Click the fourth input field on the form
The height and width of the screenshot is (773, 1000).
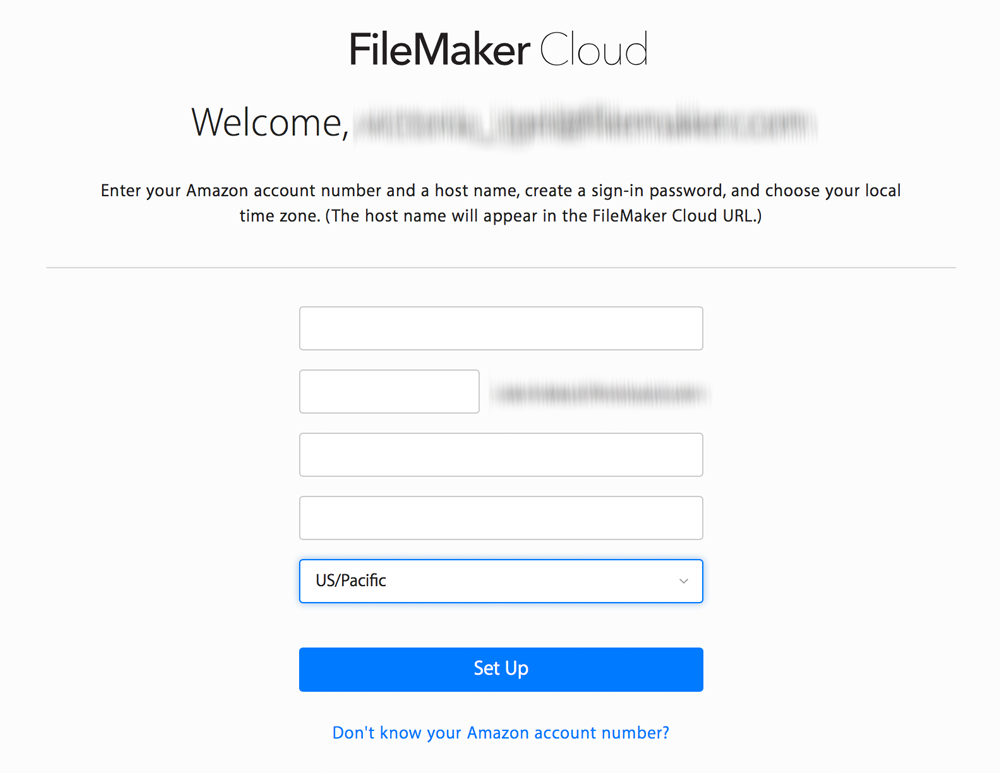pyautogui.click(x=500, y=517)
